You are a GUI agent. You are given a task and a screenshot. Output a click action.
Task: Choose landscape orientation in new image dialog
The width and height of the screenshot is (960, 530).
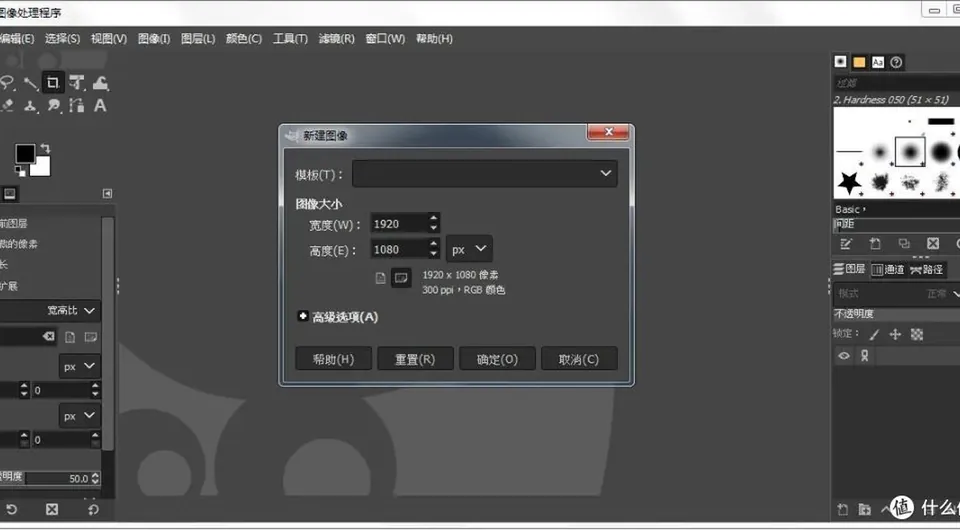point(401,278)
